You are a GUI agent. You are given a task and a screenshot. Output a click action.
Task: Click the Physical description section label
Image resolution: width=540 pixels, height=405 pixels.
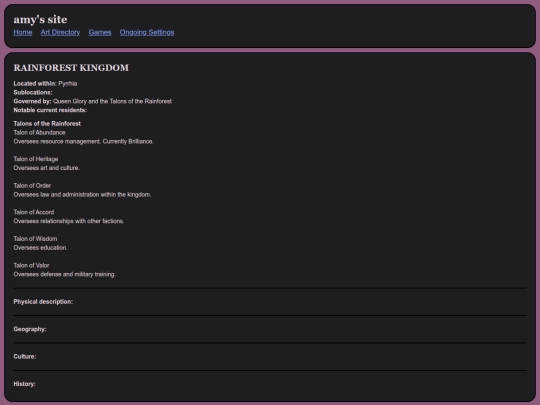[x=43, y=302]
